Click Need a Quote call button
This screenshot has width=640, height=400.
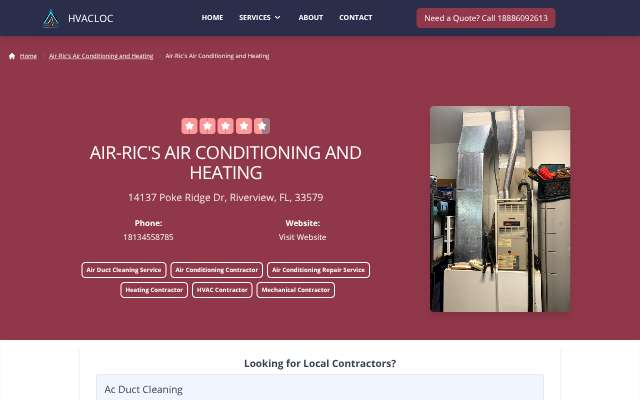click(486, 18)
